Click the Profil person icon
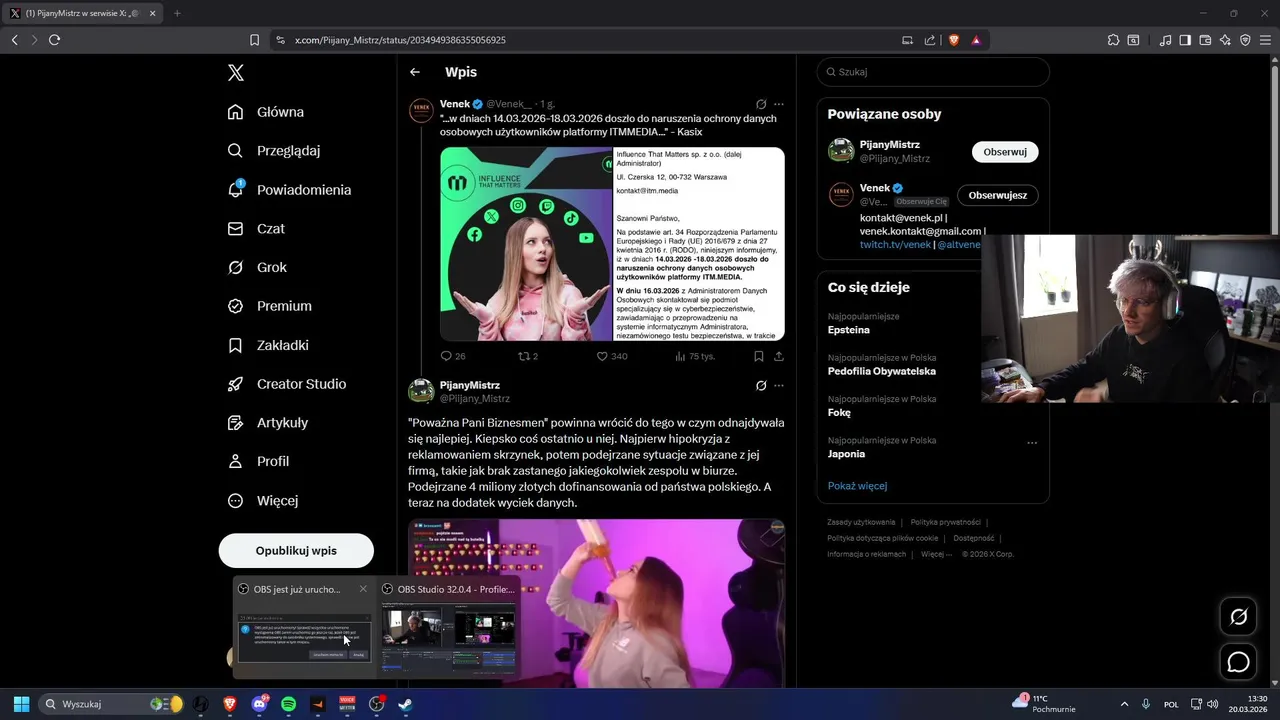 point(235,461)
